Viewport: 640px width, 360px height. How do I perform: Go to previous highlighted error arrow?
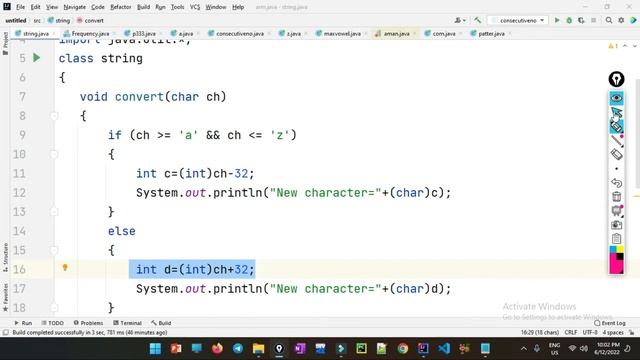tap(625, 46)
